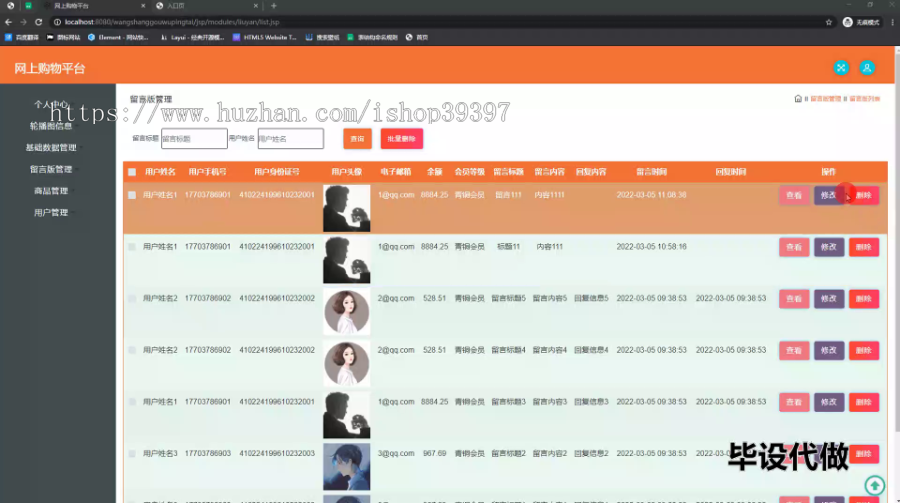Click 修改 in the 留言标题5 row
This screenshot has height=503, width=900.
pos(828,299)
